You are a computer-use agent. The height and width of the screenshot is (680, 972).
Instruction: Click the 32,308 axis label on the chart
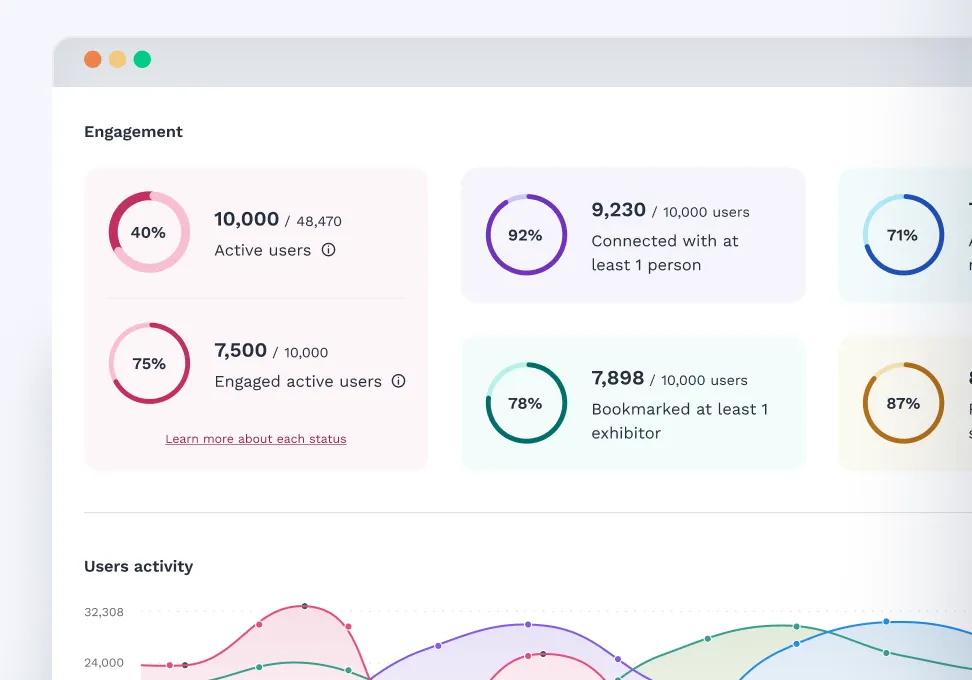point(103,612)
